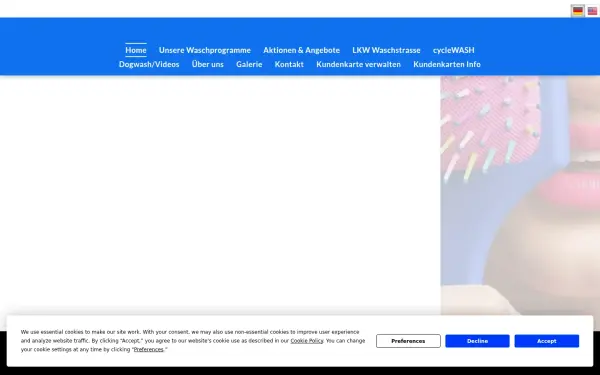Screen dimensions: 600x375
Task: Open the Galerie menu item
Action: [x=249, y=64]
